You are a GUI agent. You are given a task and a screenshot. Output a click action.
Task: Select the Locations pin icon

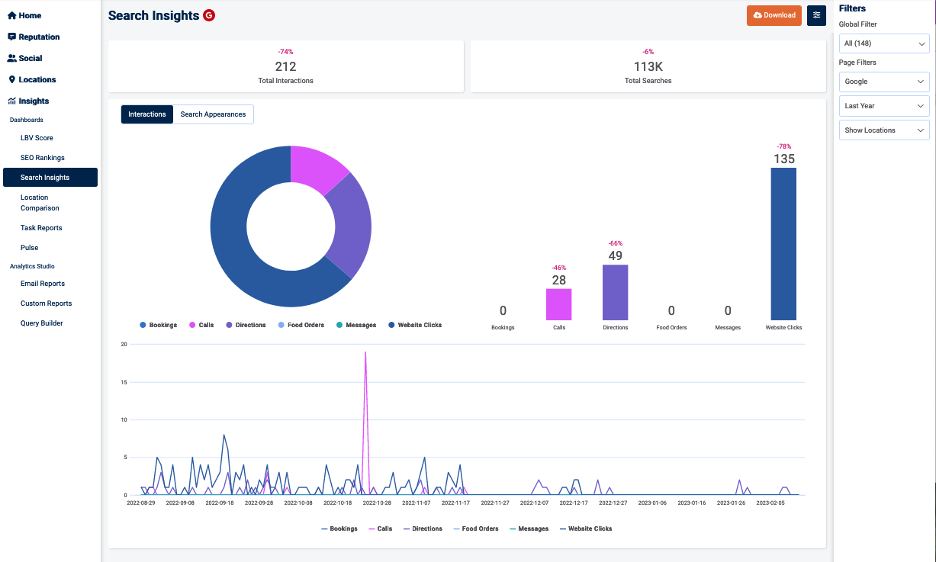12,80
